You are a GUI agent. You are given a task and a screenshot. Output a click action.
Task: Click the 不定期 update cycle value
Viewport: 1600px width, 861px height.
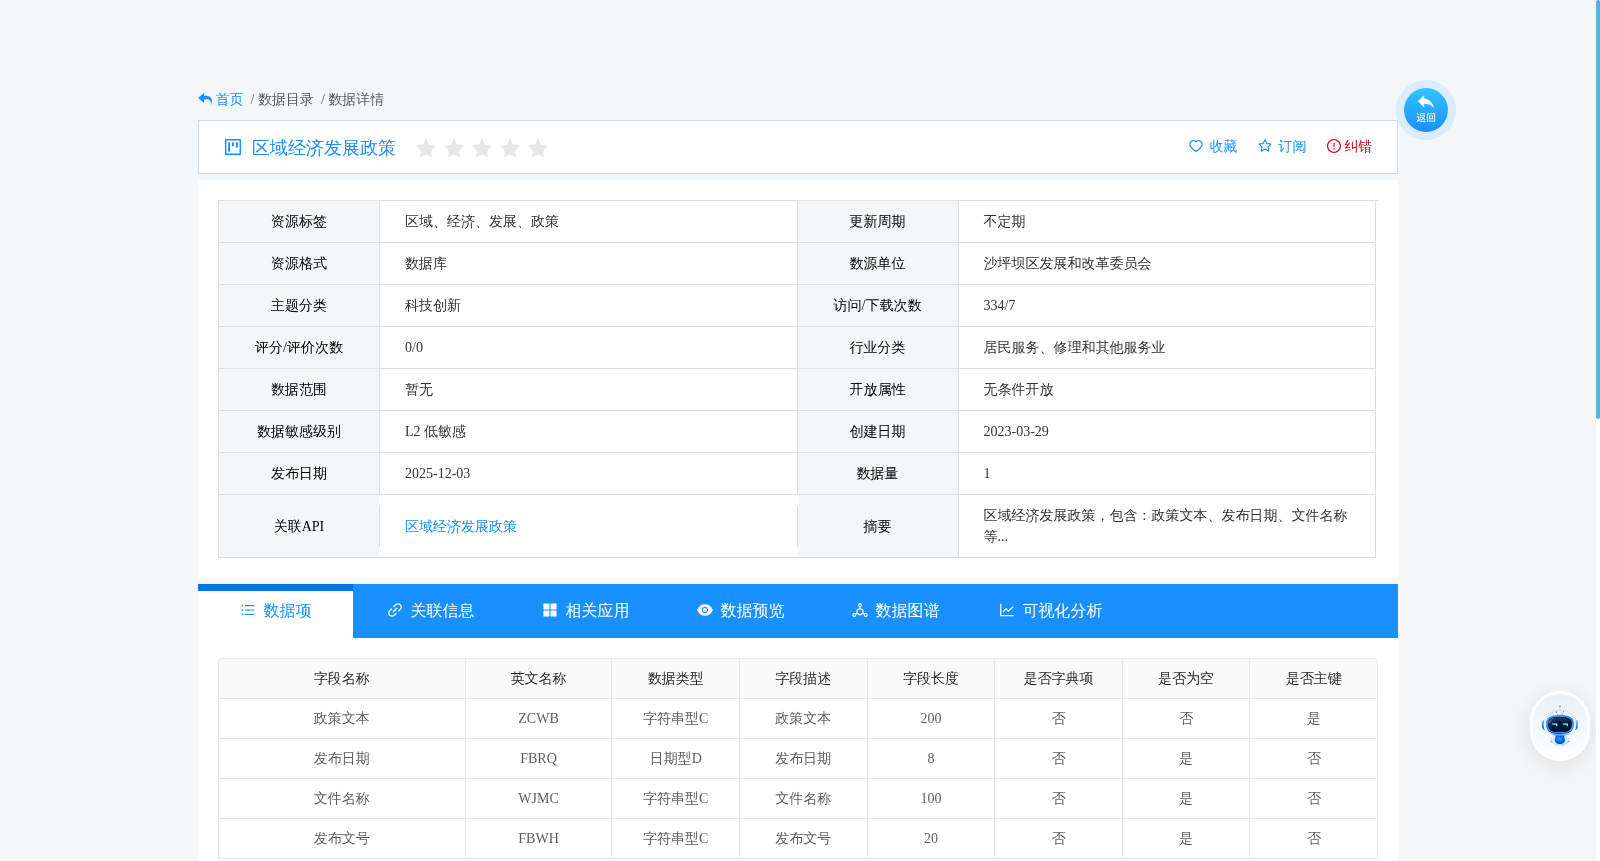pyautogui.click(x=1004, y=222)
